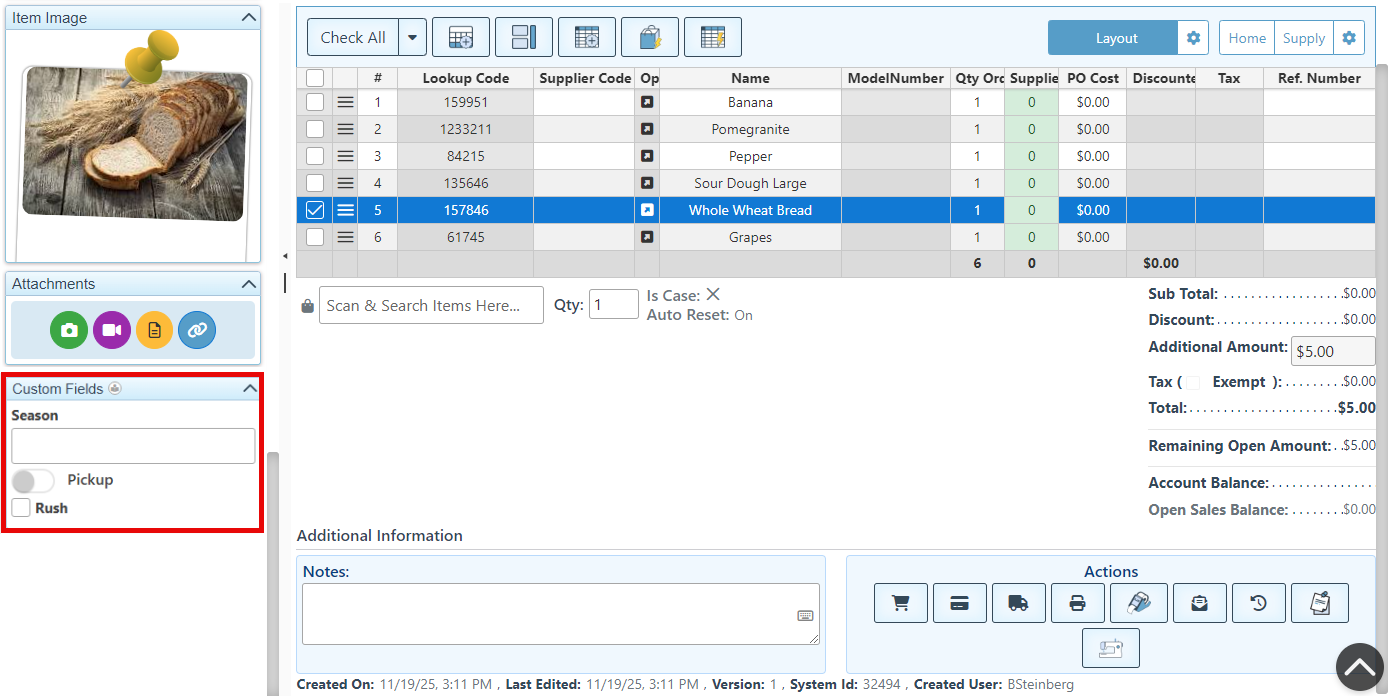Collapse the Item Image panel
The width and height of the screenshot is (1388, 696).
tap(248, 18)
